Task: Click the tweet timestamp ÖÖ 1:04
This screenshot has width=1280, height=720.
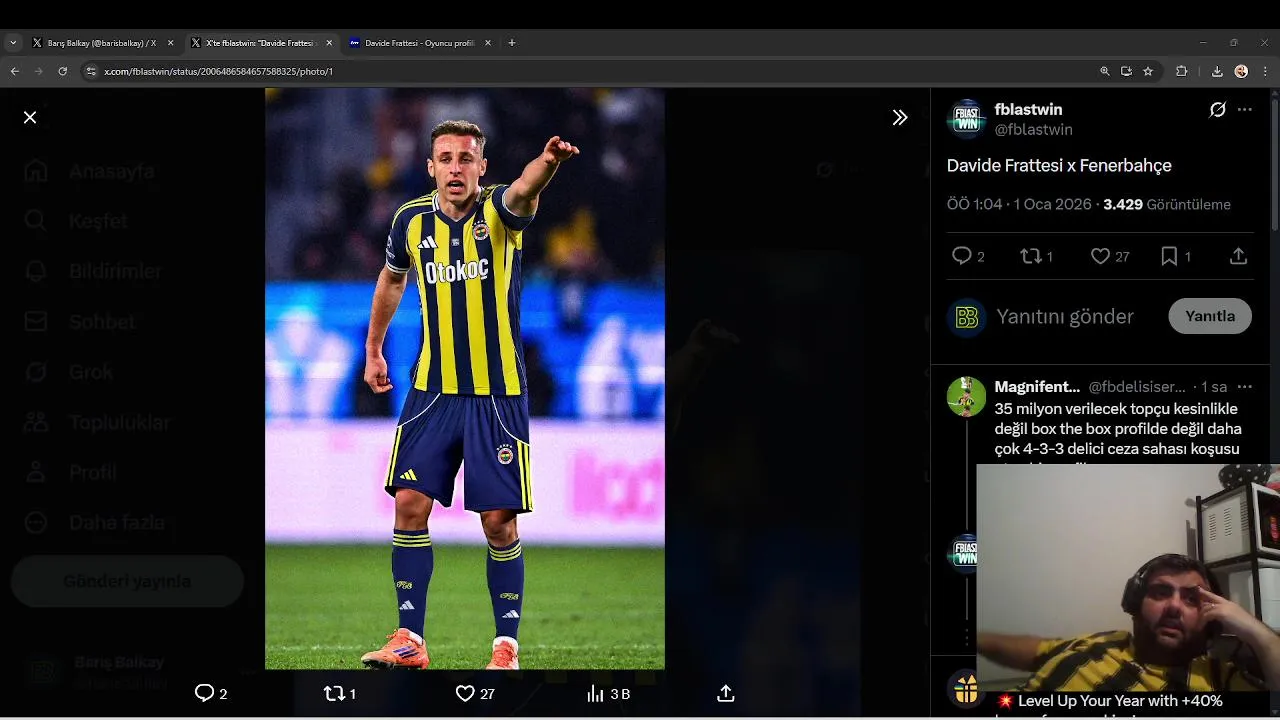Action: [974, 204]
